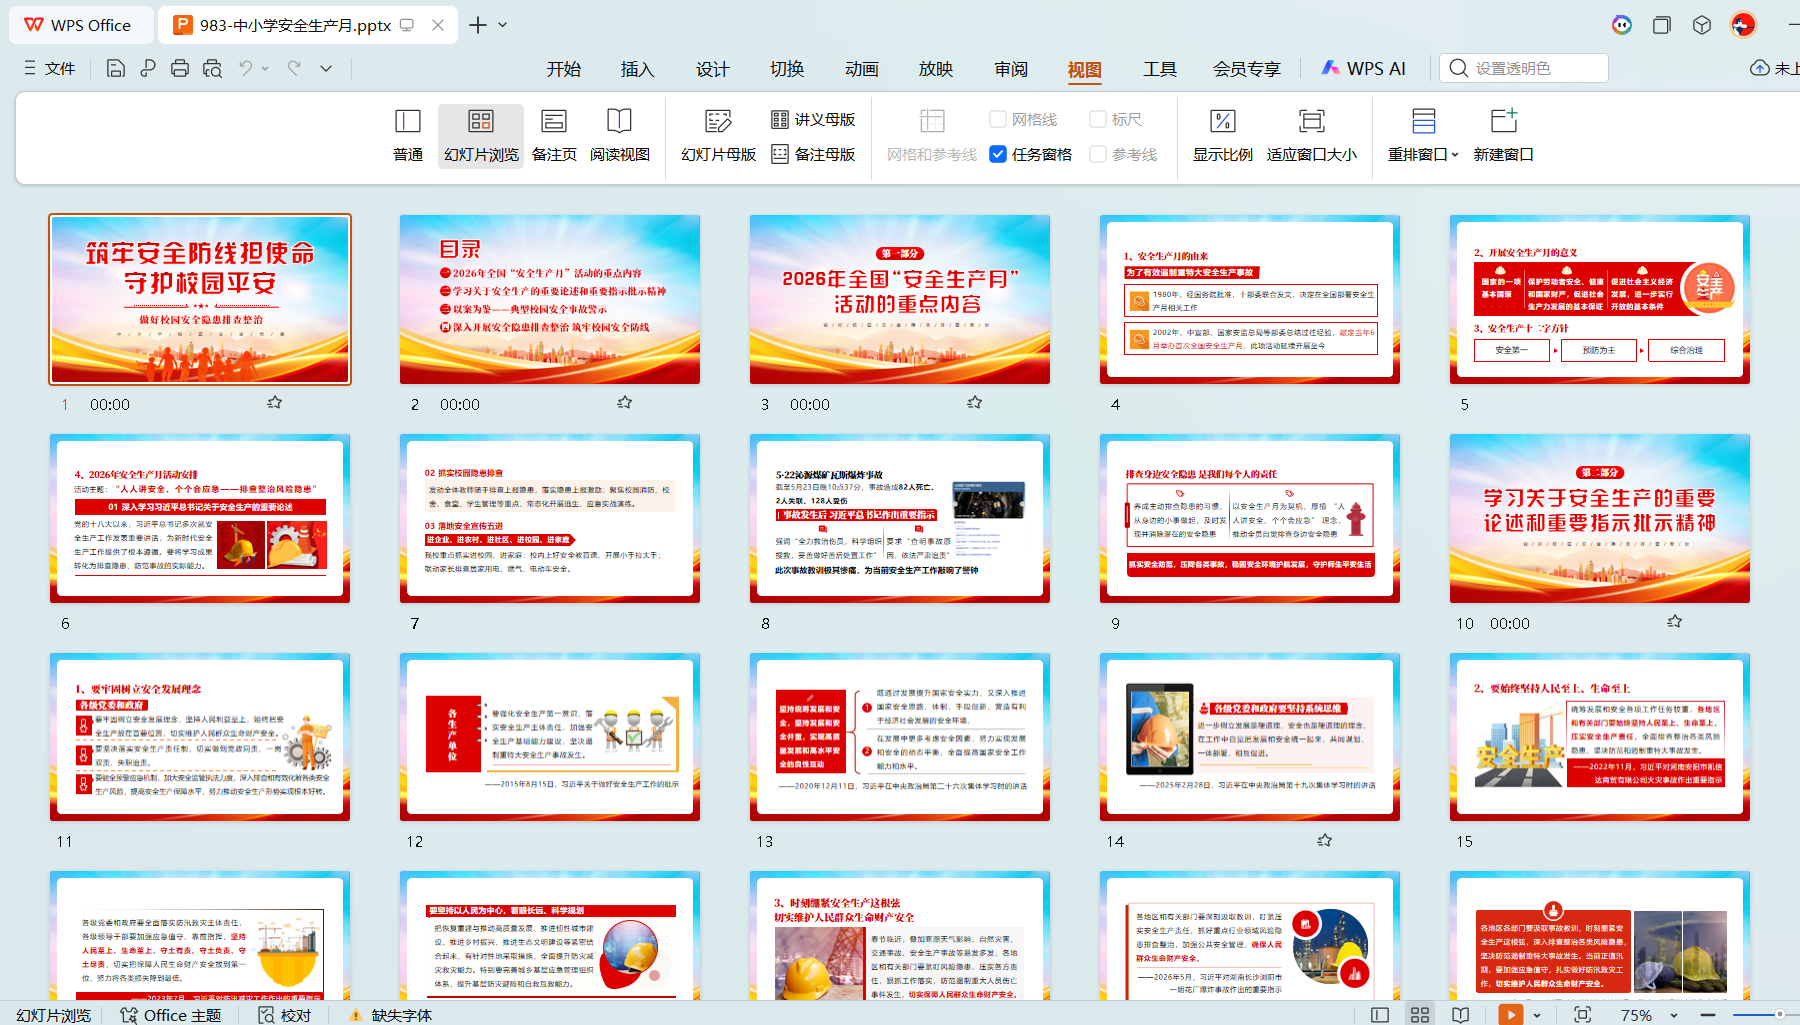Viewport: 1800px width, 1025px height.
Task: Click the Redo arrow icon
Action: click(x=294, y=68)
